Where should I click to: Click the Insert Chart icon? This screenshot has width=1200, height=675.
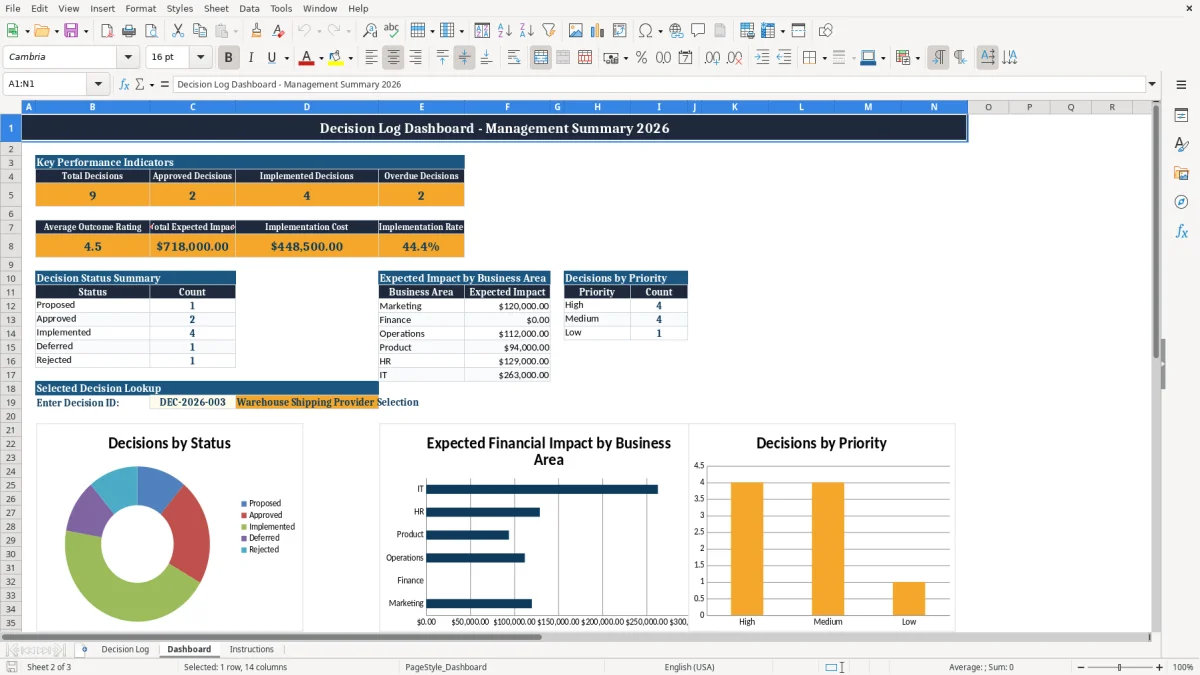pos(598,31)
